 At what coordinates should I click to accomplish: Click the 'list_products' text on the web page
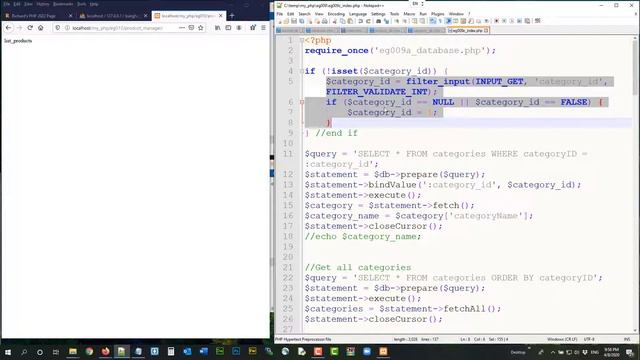pyautogui.click(x=18, y=41)
